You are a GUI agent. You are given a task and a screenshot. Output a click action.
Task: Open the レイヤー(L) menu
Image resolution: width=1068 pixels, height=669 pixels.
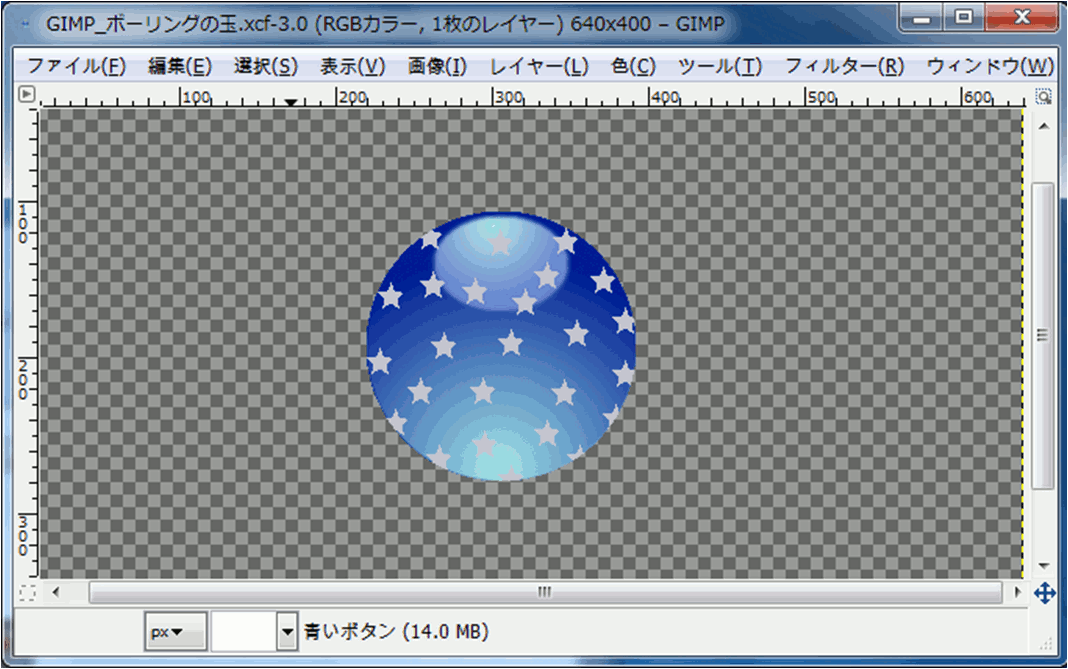pos(539,67)
